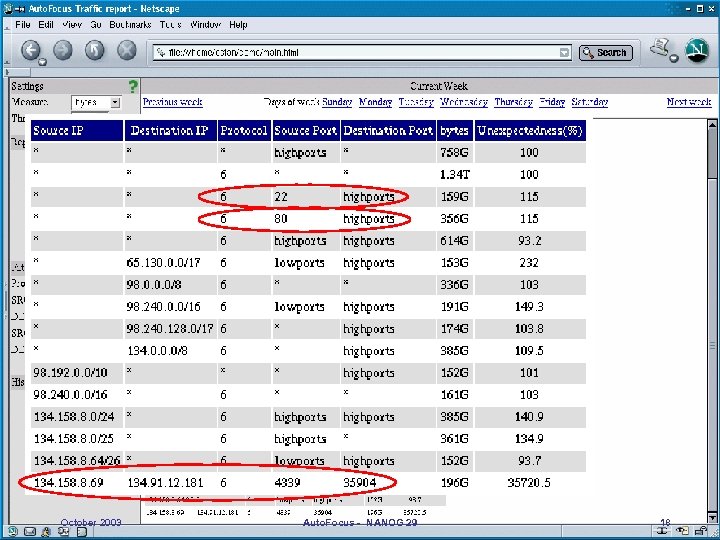Viewport: 720px width, 540px height.
Task: Click the Reload page button
Action: (x=95, y=51)
